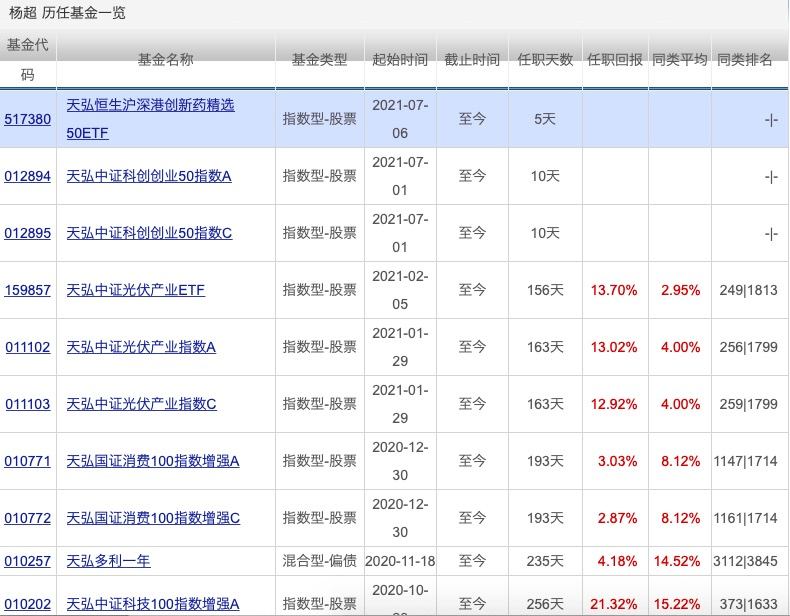
Task: Click fund code 011102
Action: pos(28,347)
